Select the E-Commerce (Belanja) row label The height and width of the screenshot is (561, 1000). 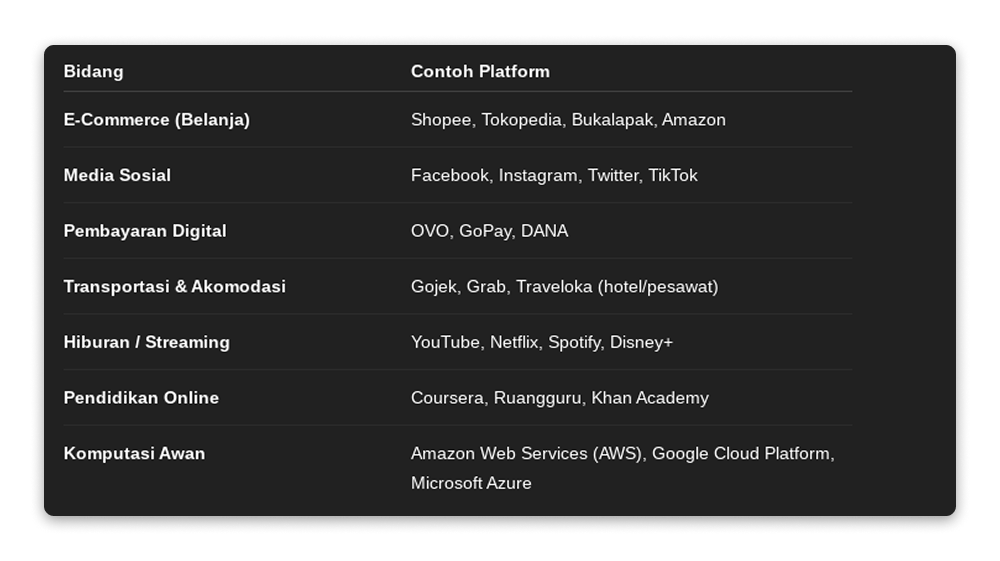pos(157,120)
